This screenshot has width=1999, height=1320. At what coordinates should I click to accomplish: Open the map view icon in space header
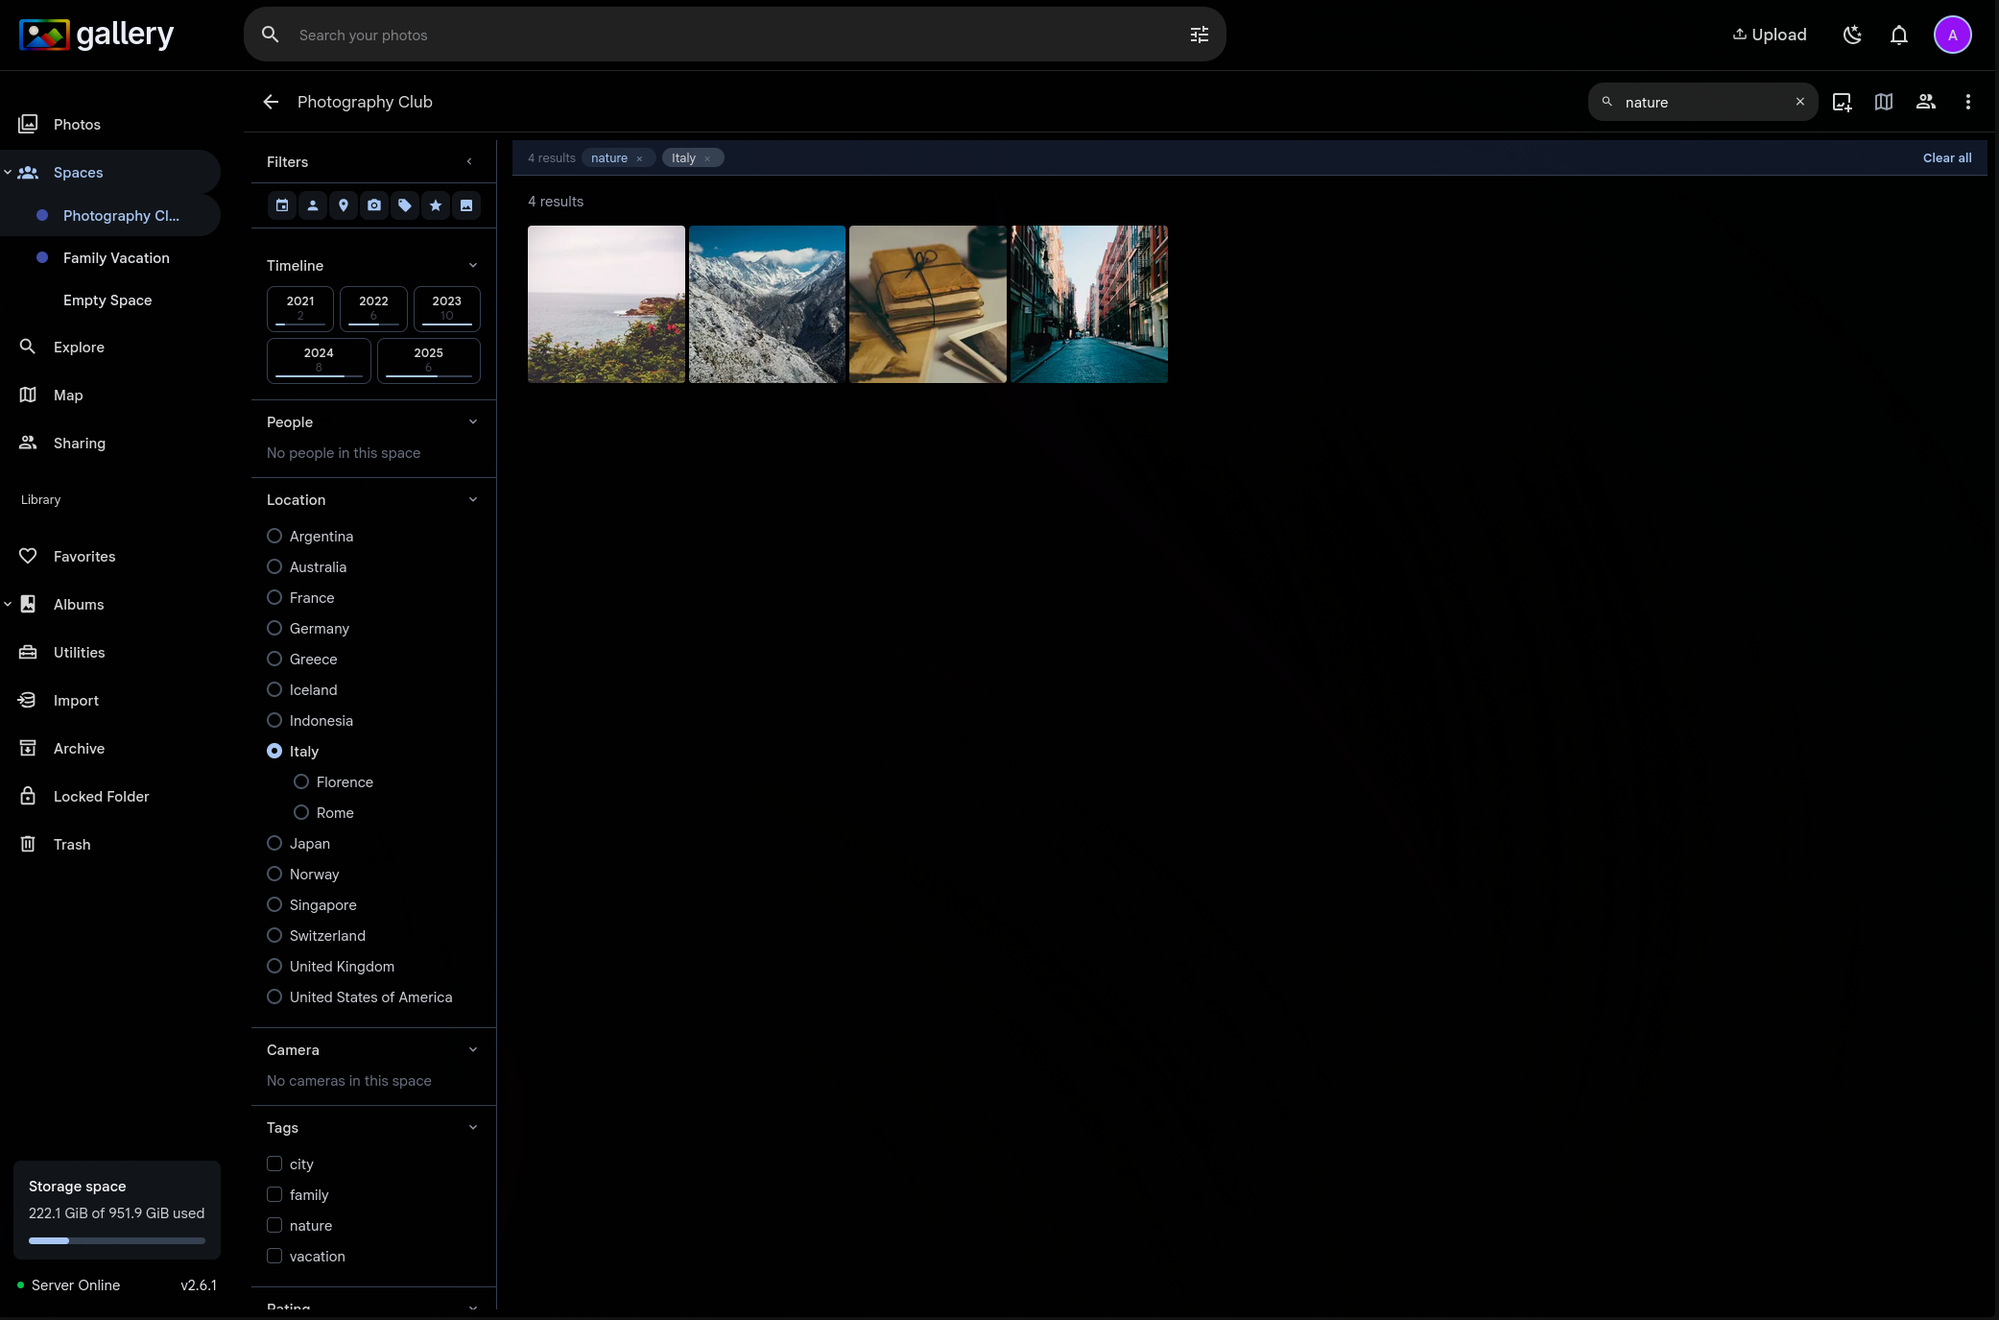(x=1883, y=102)
